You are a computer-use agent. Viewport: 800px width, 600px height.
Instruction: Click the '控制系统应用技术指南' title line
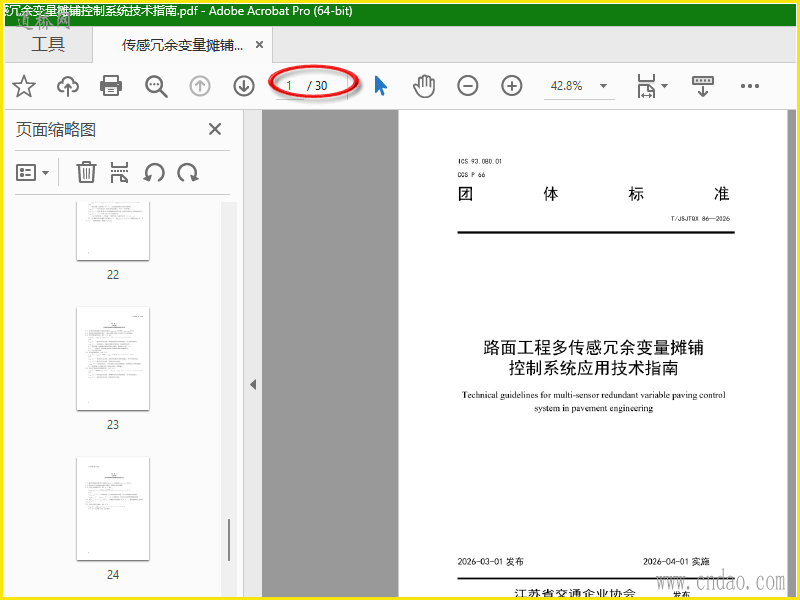click(593, 368)
